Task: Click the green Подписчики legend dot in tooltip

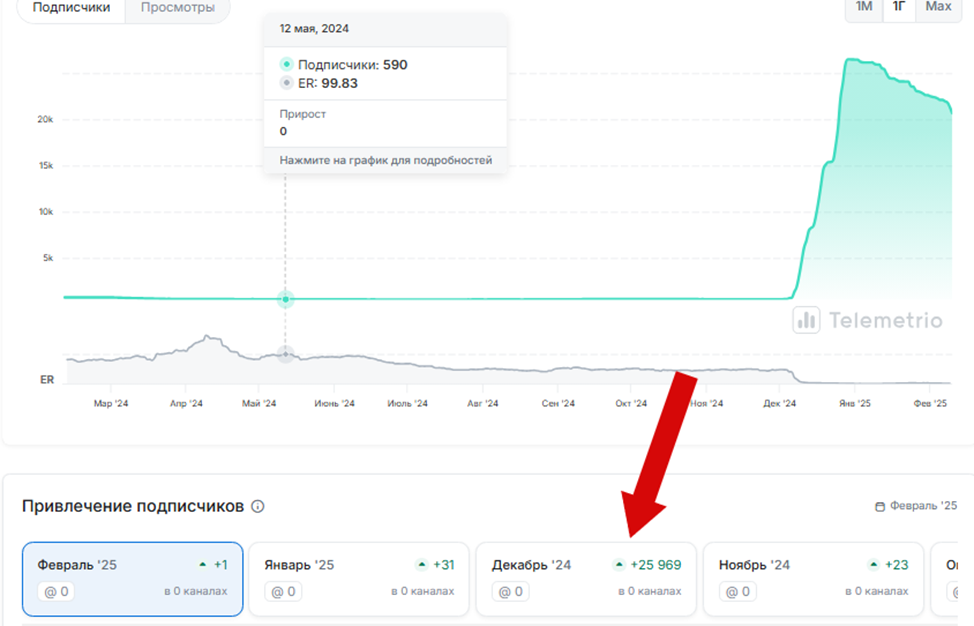Action: 286,65
